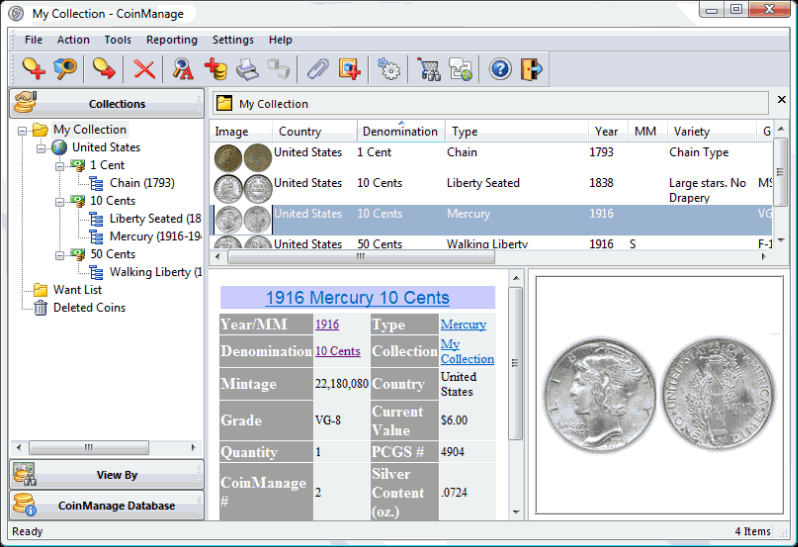Click the Add Coin toolbar icon
The image size is (798, 547).
pos(34,69)
